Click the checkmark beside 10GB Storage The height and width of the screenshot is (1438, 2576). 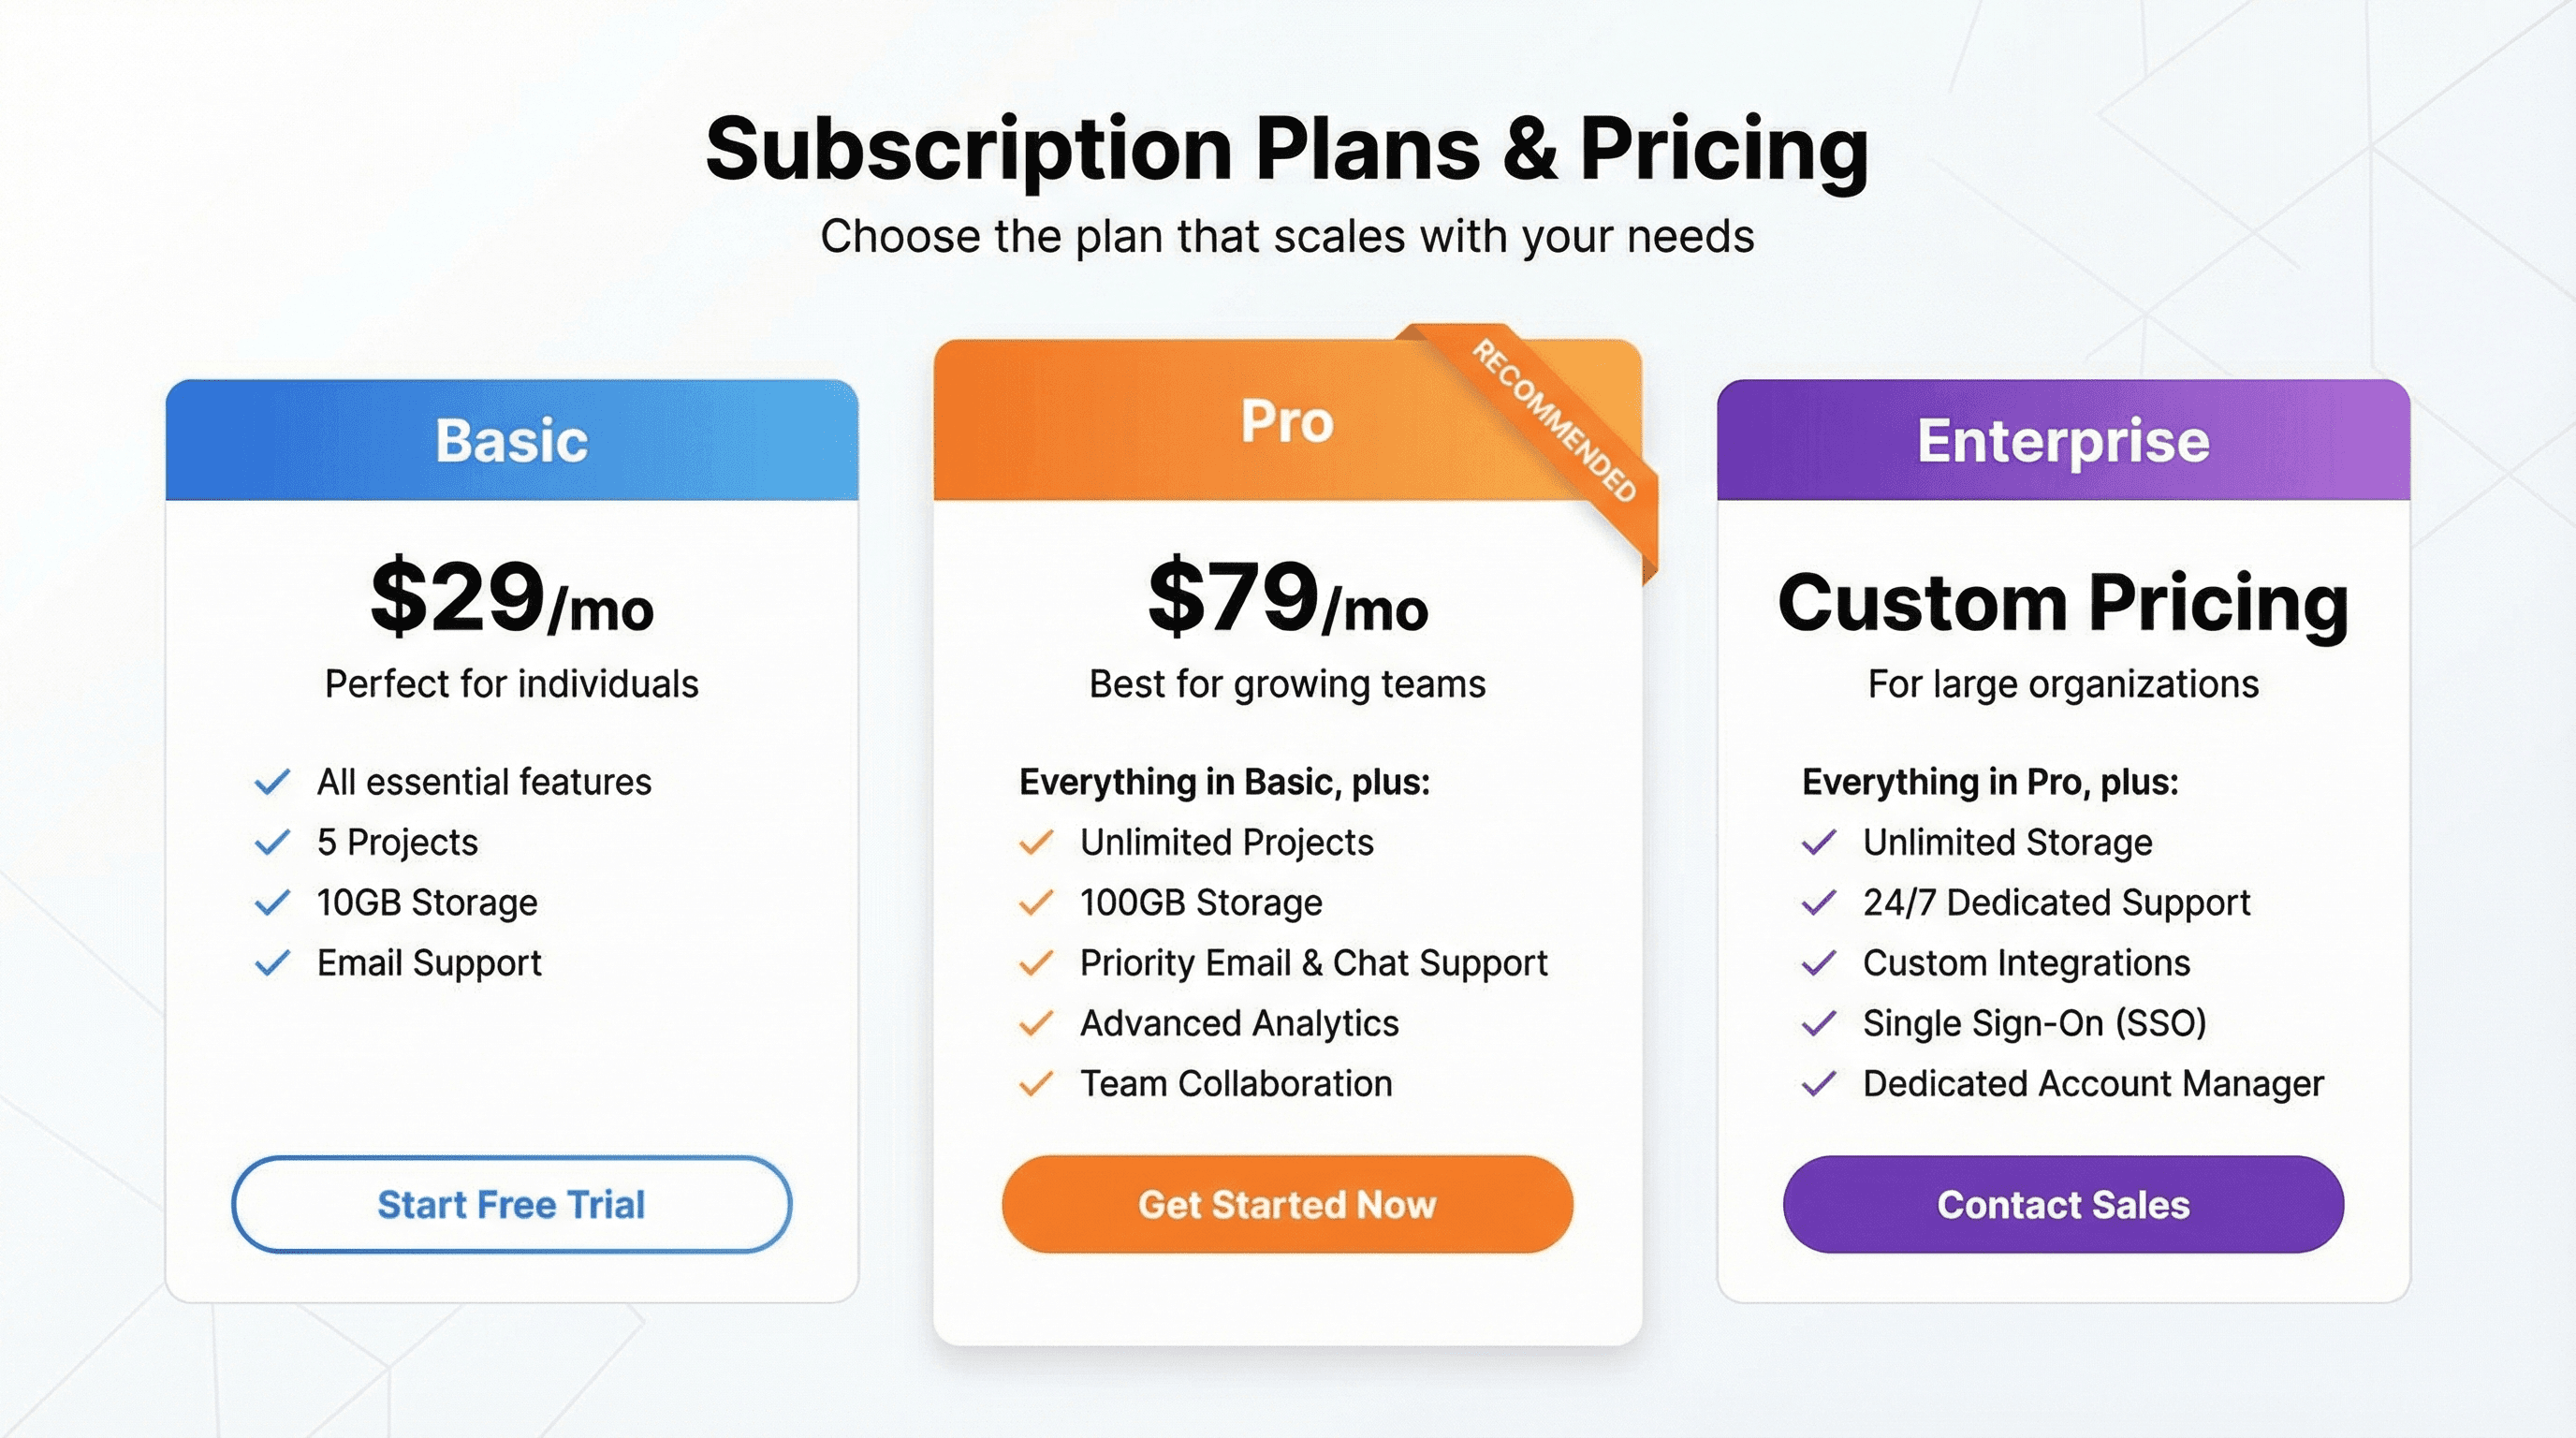(x=272, y=903)
